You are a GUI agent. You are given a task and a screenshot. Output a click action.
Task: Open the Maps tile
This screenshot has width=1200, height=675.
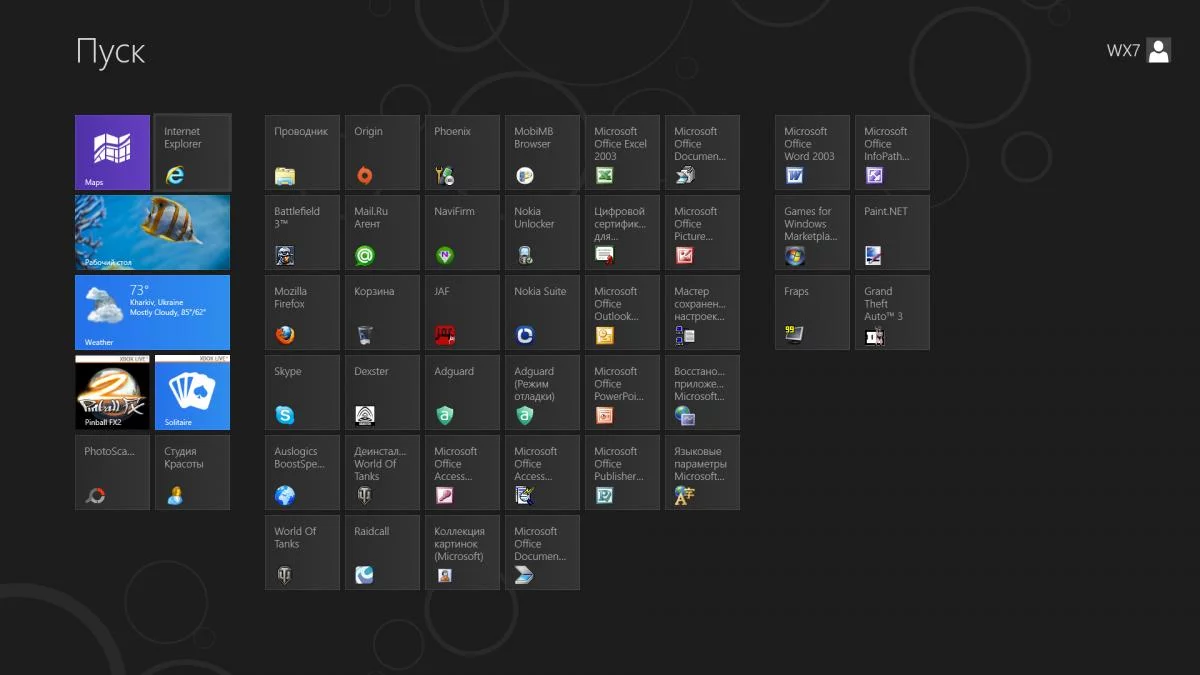(x=112, y=152)
